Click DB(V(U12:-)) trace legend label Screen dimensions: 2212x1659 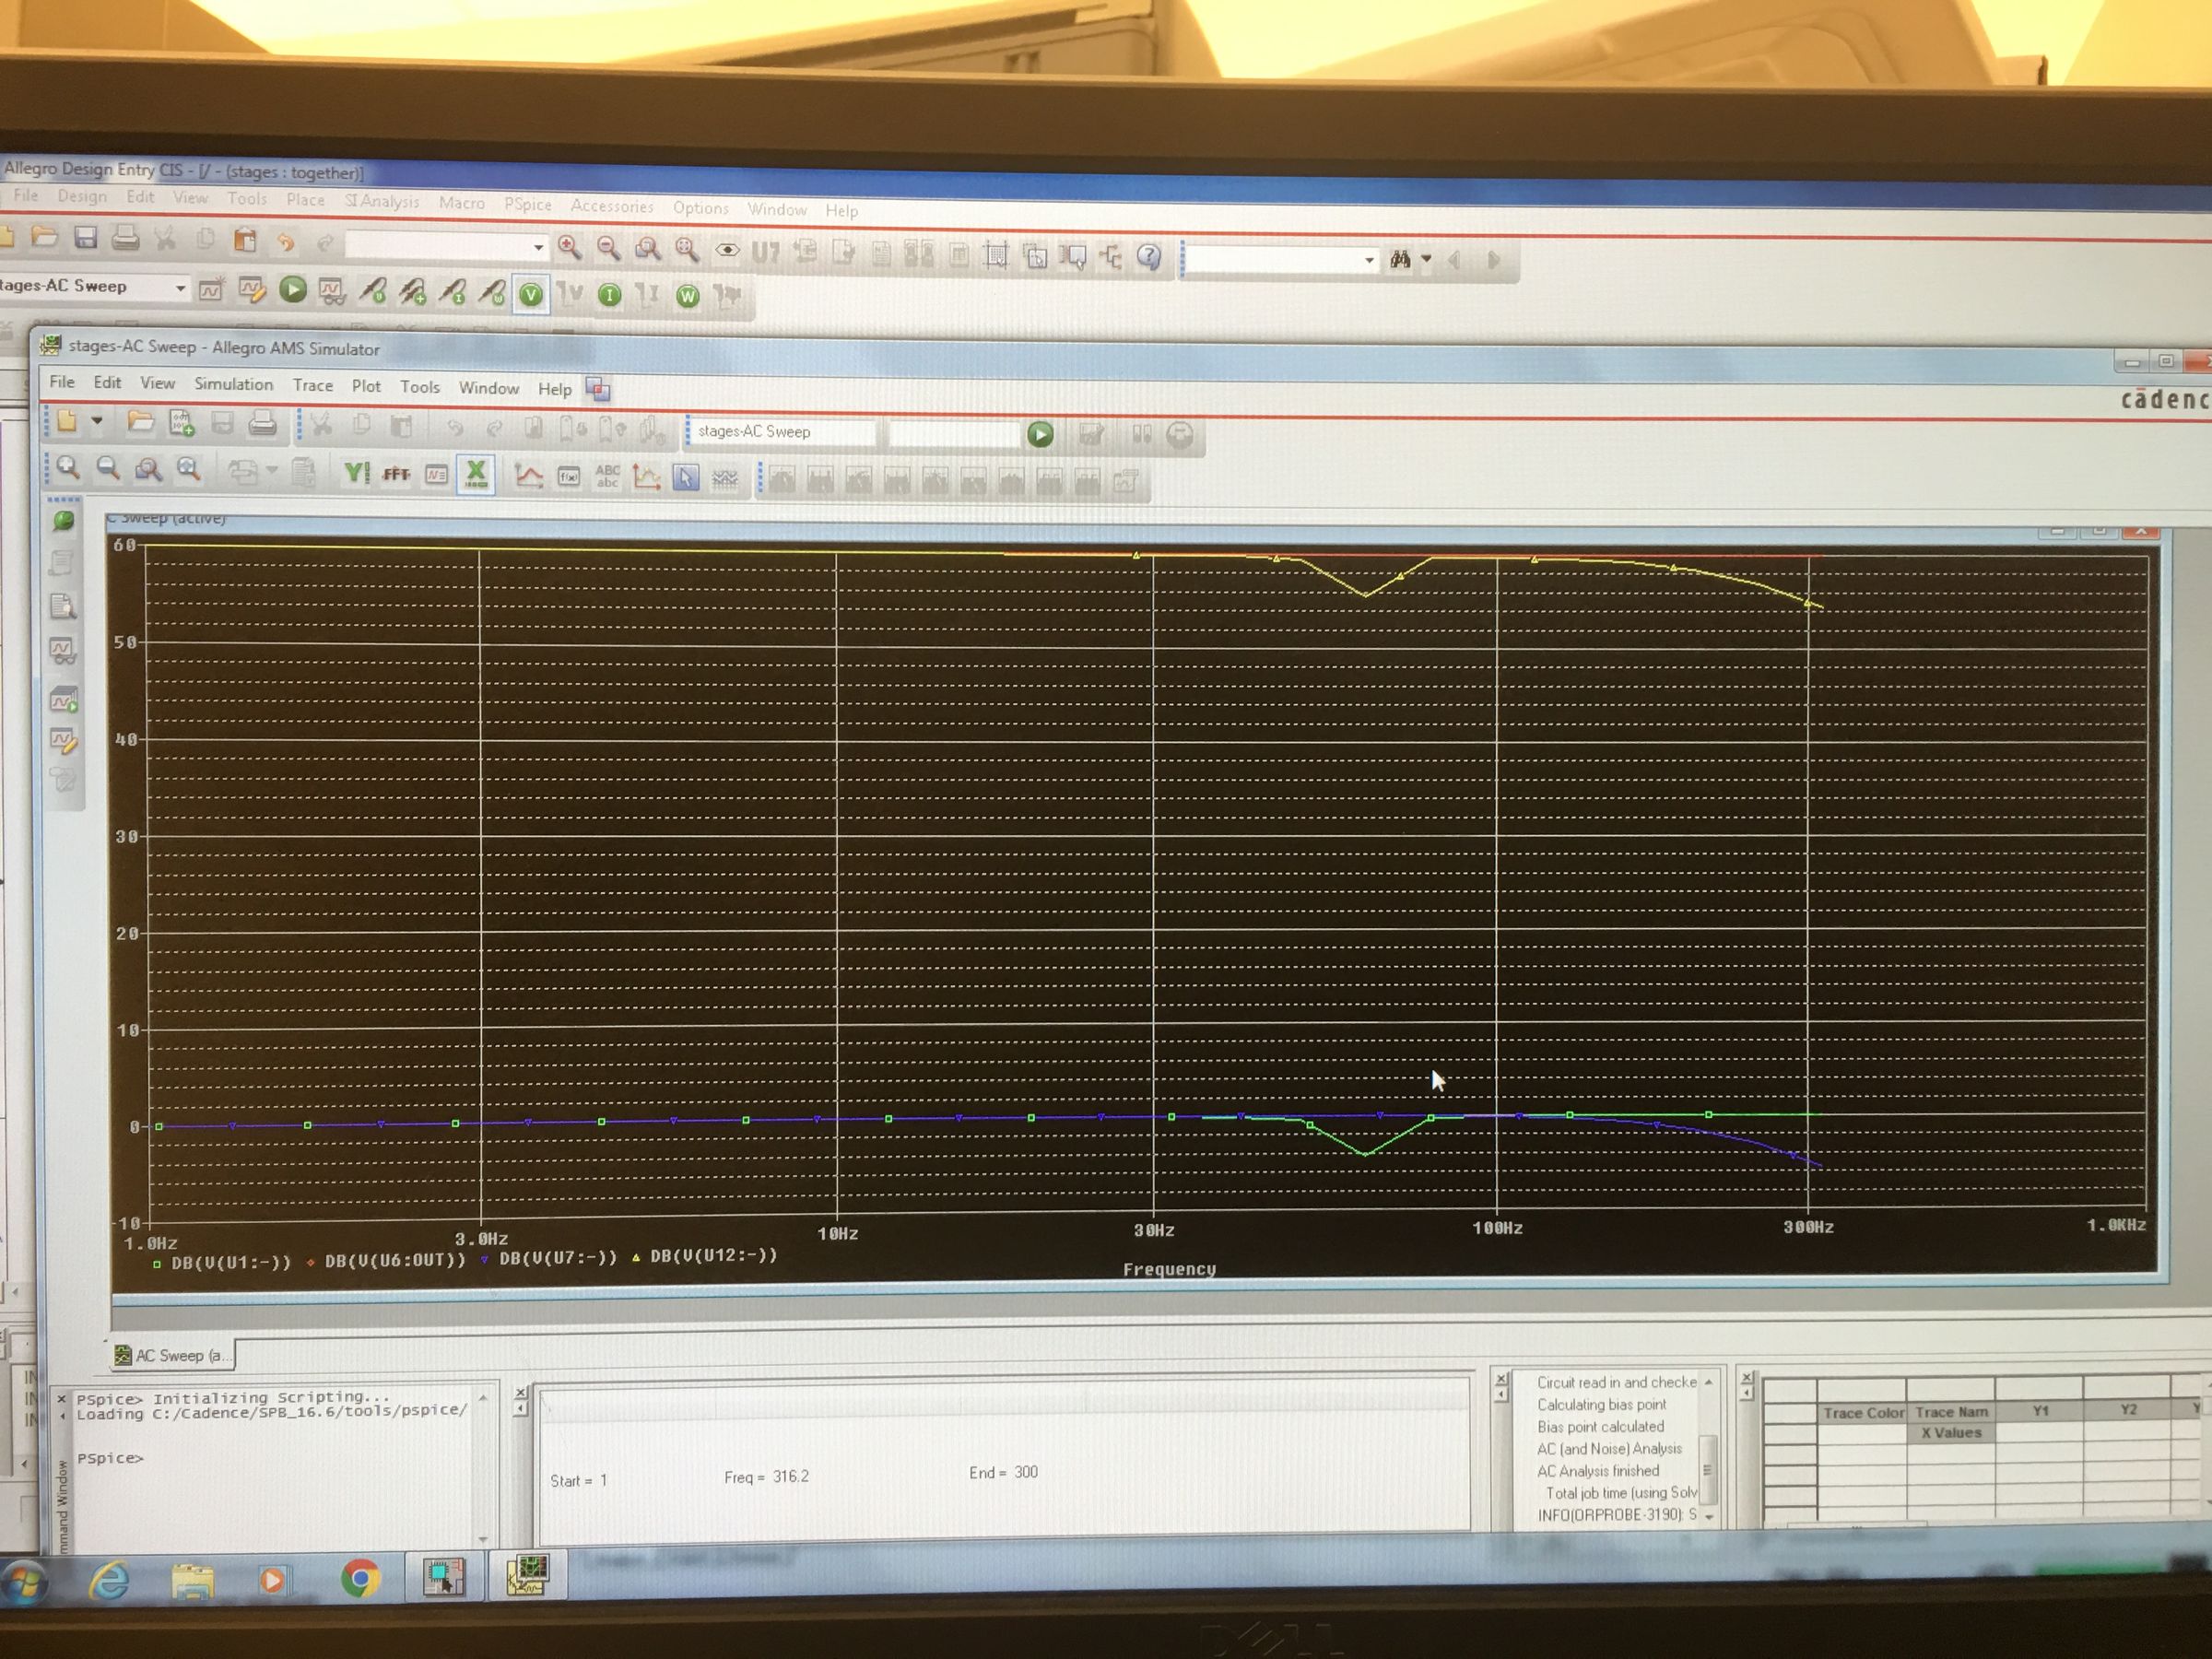pos(713,1255)
